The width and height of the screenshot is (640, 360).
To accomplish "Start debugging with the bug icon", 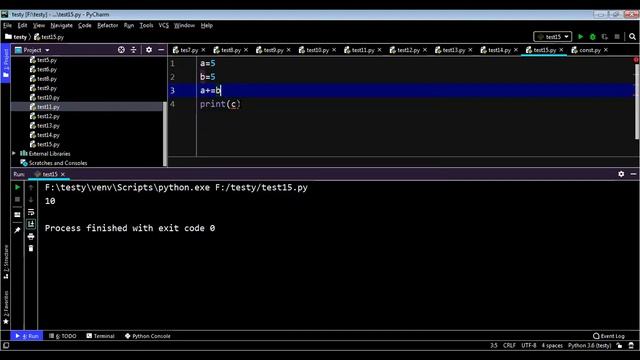I will pos(592,37).
